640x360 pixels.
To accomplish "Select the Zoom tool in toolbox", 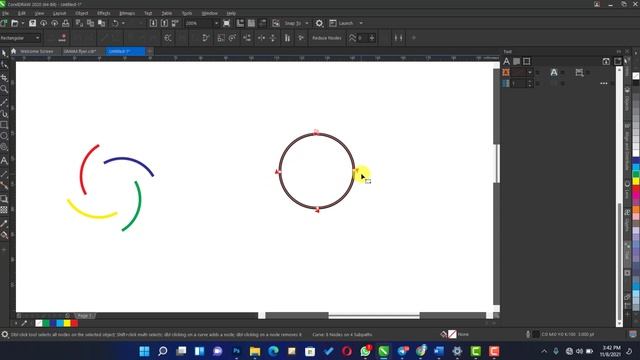I will [4, 89].
